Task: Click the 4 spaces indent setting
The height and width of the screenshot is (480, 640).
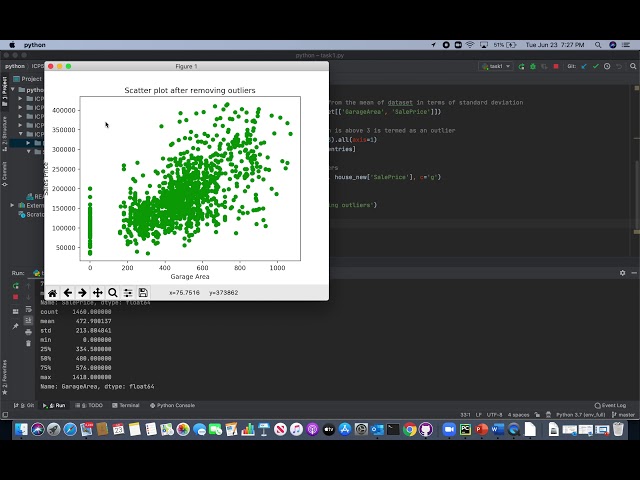Action: pyautogui.click(x=518, y=415)
